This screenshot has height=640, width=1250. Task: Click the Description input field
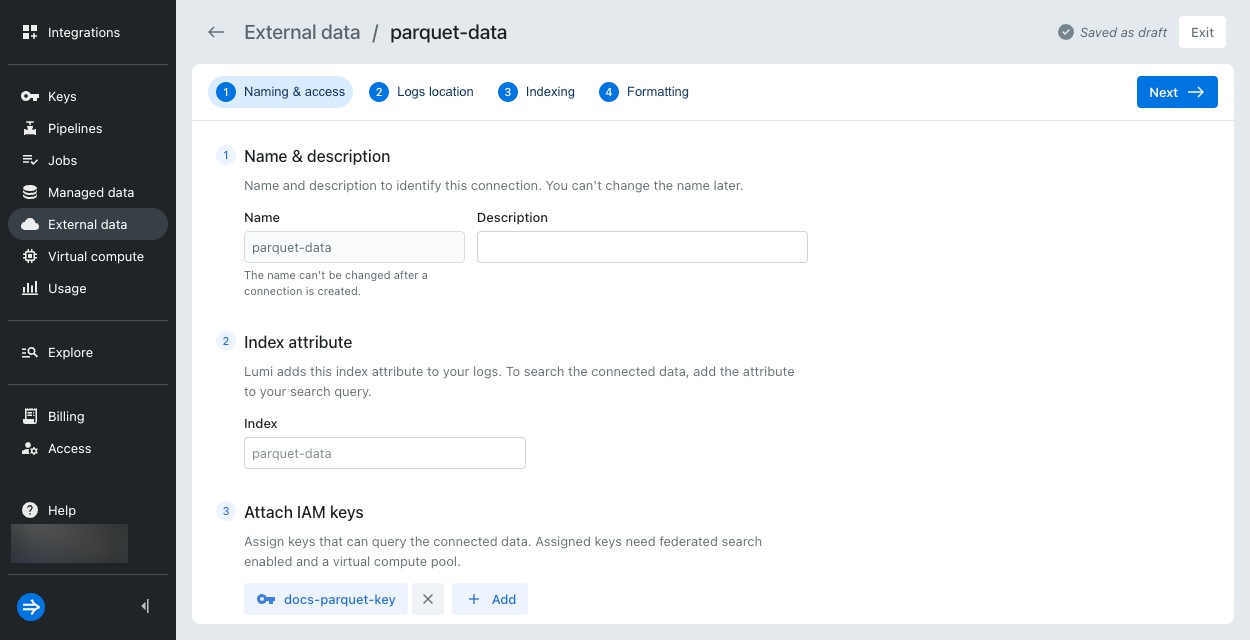(x=642, y=247)
